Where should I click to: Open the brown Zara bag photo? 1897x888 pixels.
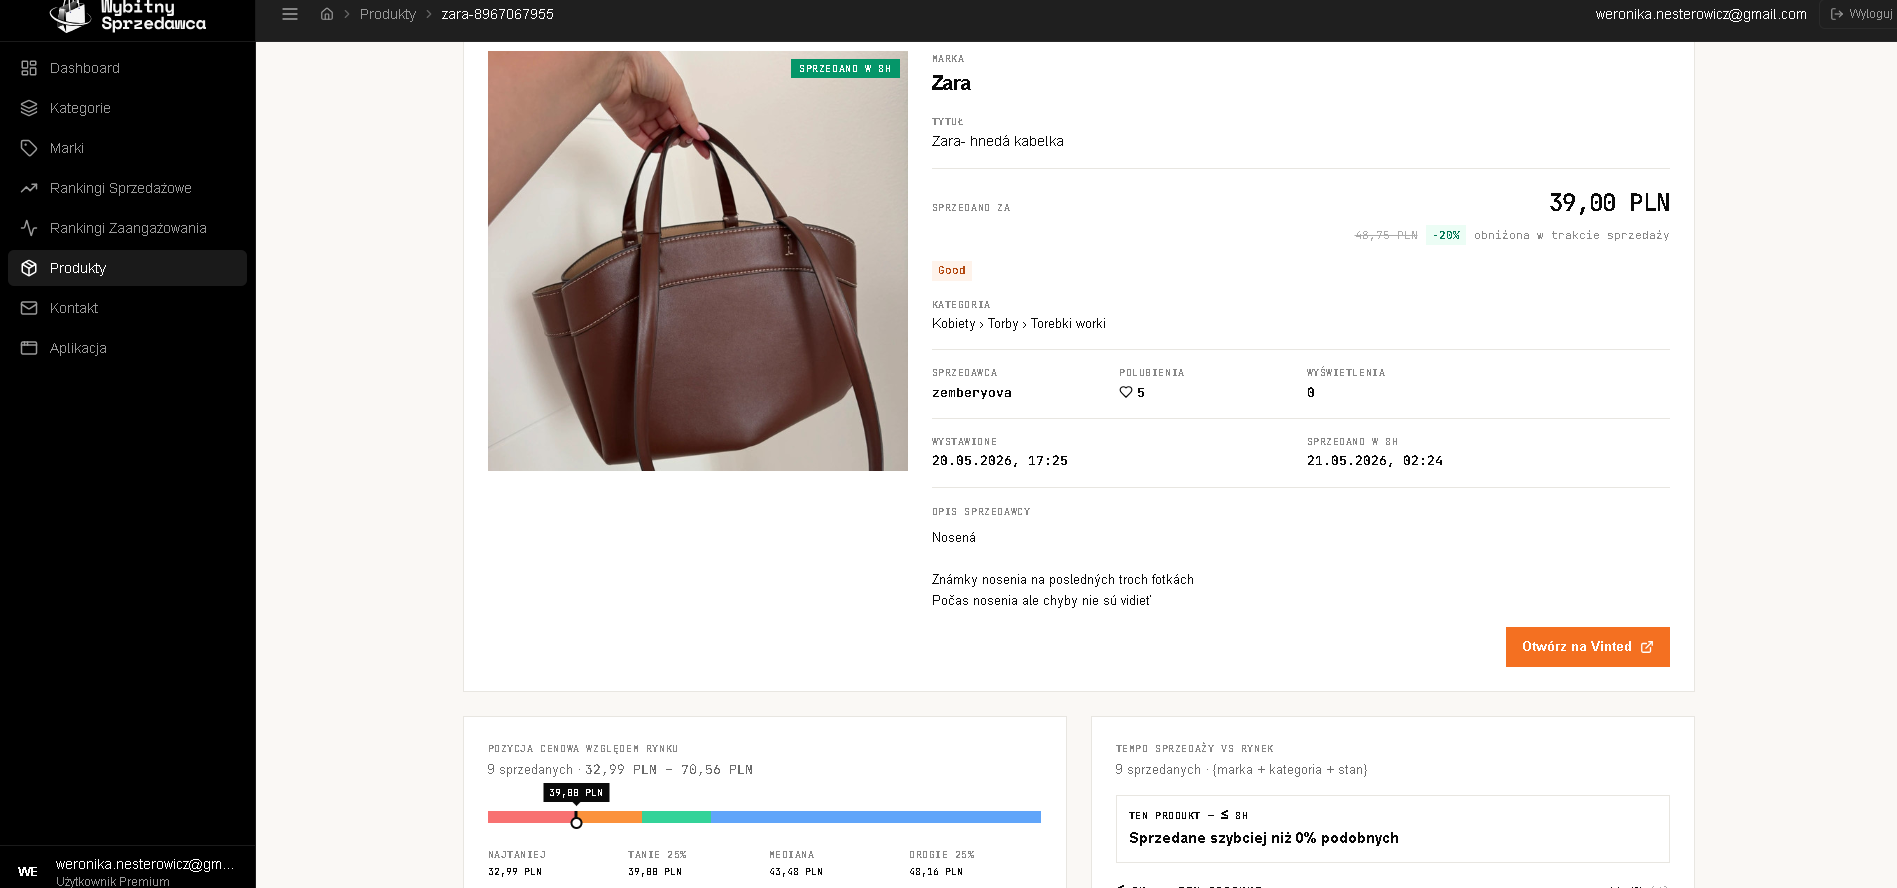click(x=698, y=261)
